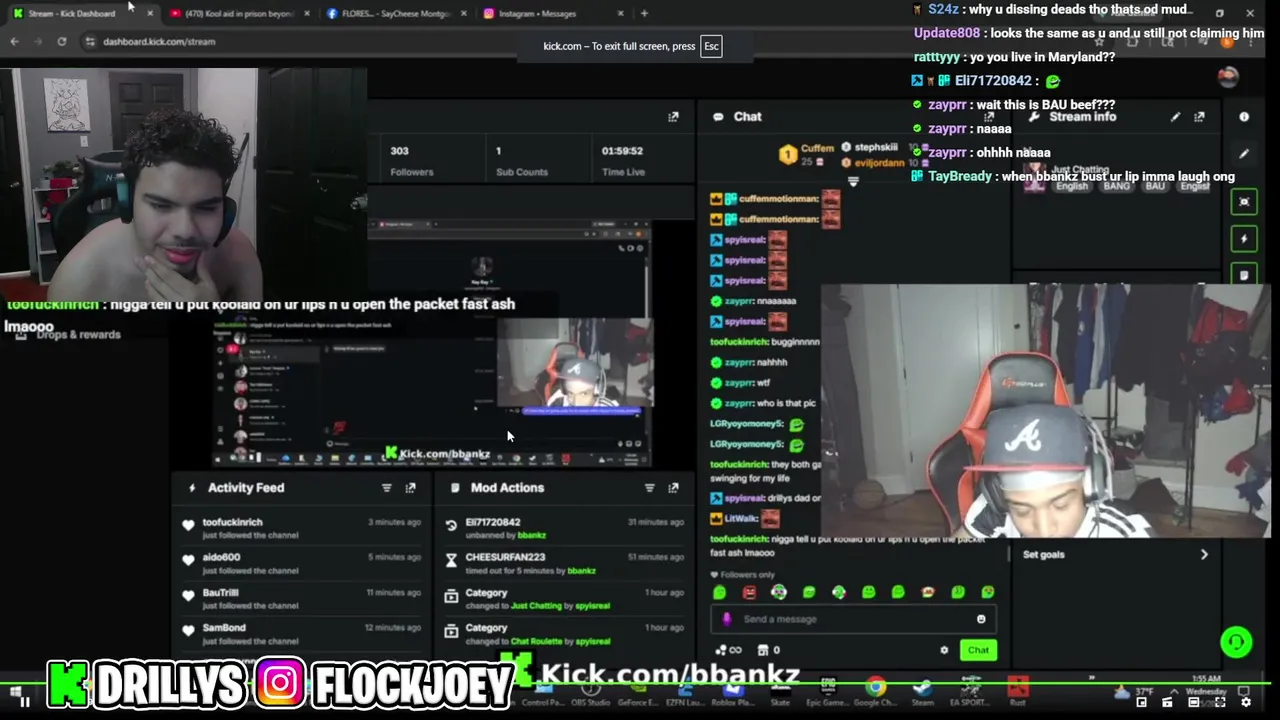Image resolution: width=1280 pixels, height=720 pixels.
Task: Filter the Activity Feed list
Action: pos(386,488)
